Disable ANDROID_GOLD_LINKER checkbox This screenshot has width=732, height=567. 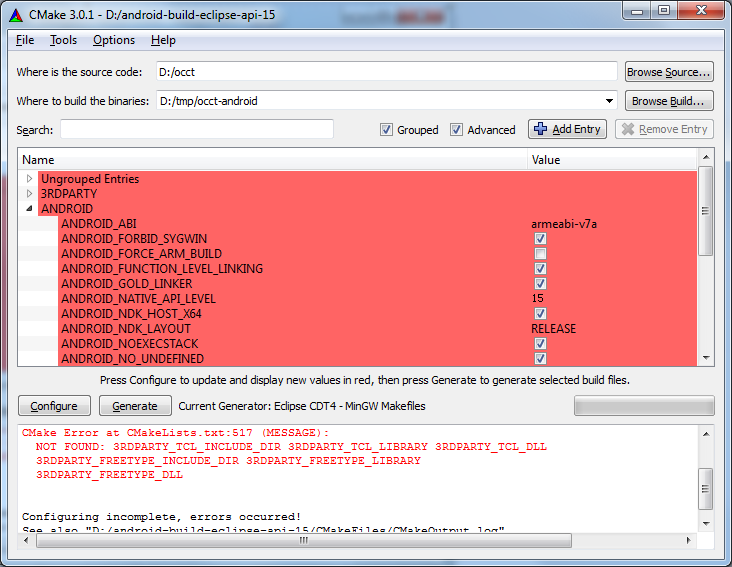pos(540,284)
